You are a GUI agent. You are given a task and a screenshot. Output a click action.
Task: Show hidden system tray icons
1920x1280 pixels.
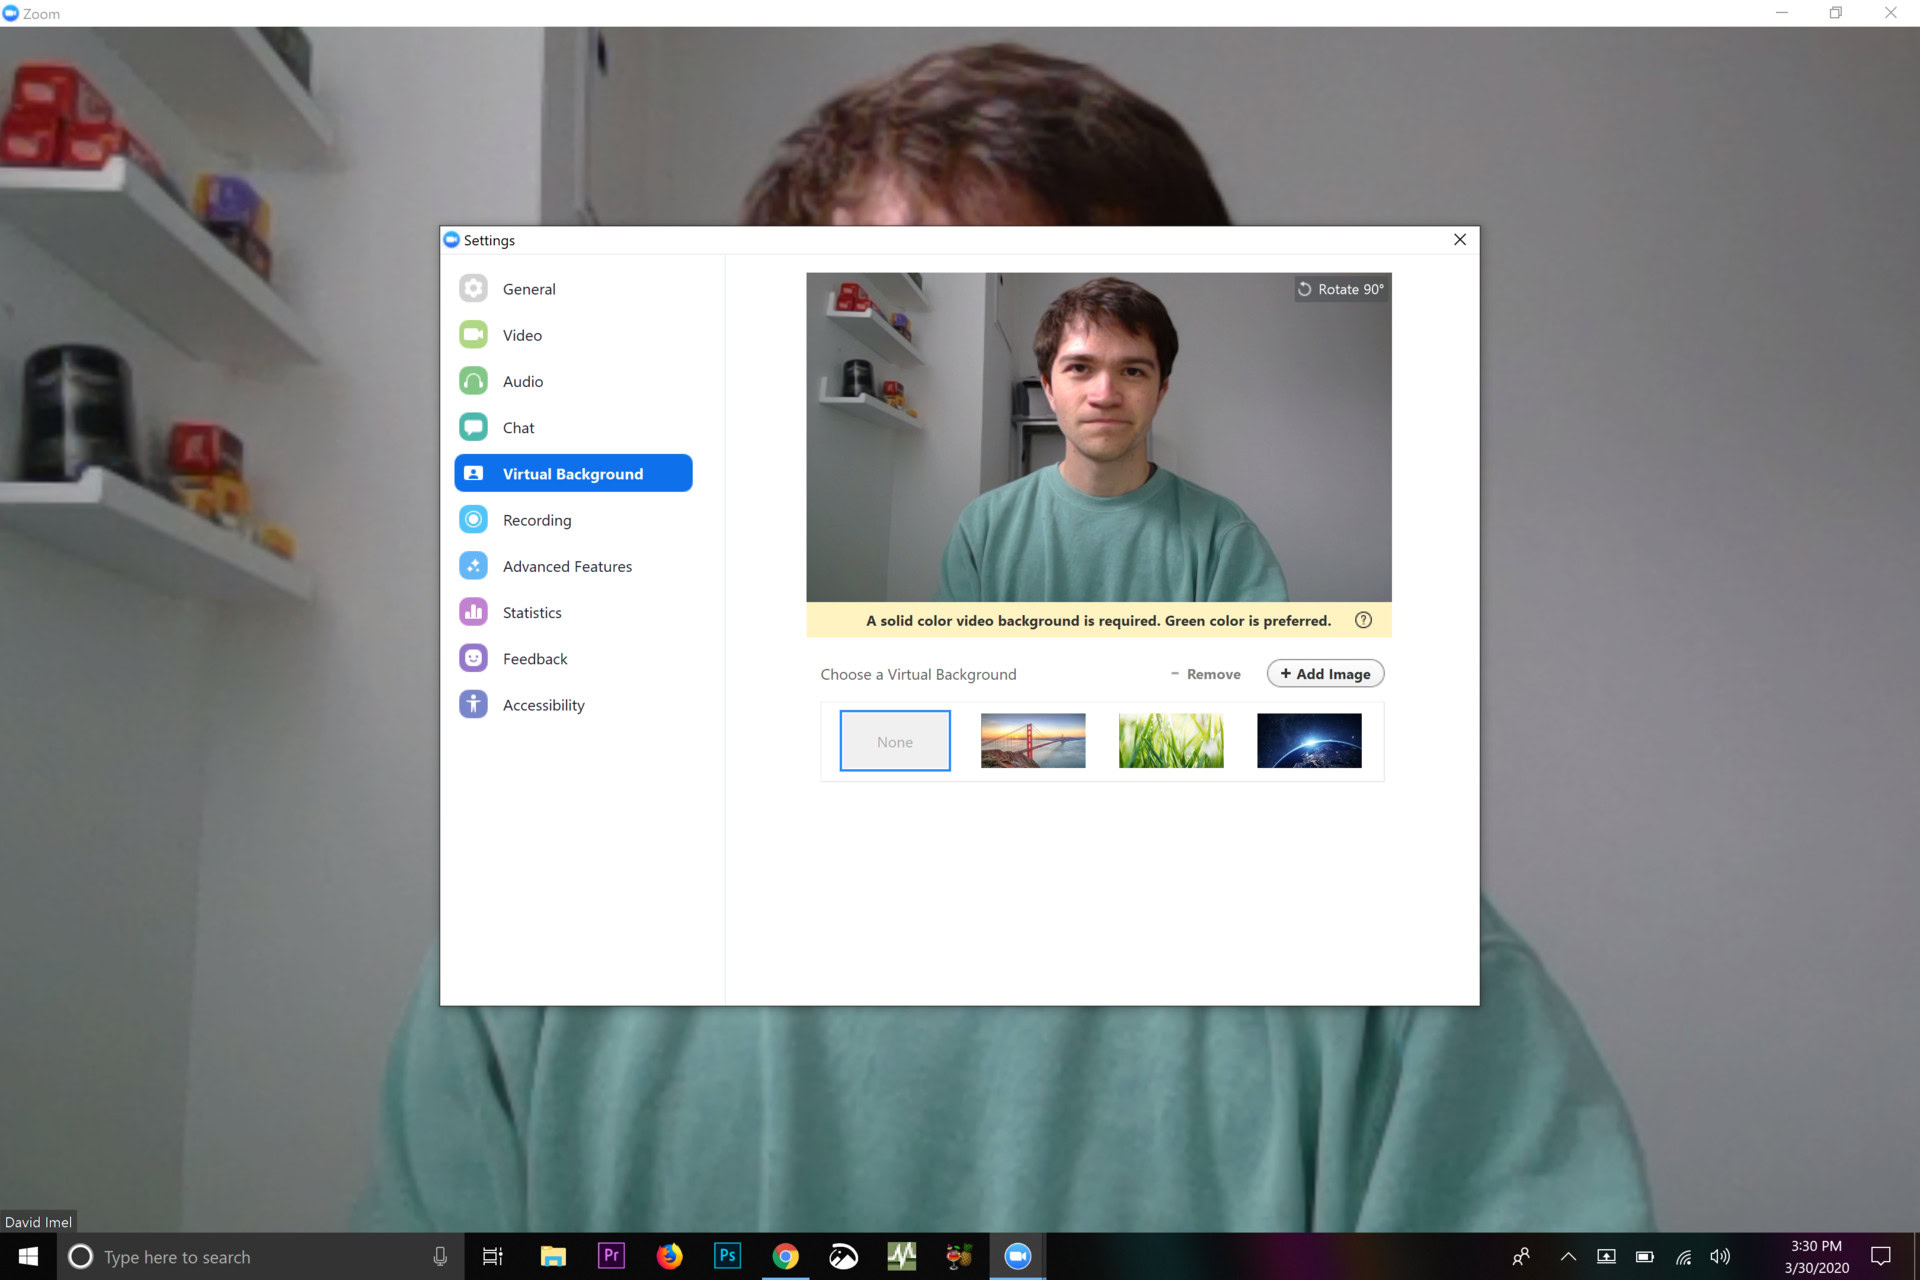coord(1568,1257)
